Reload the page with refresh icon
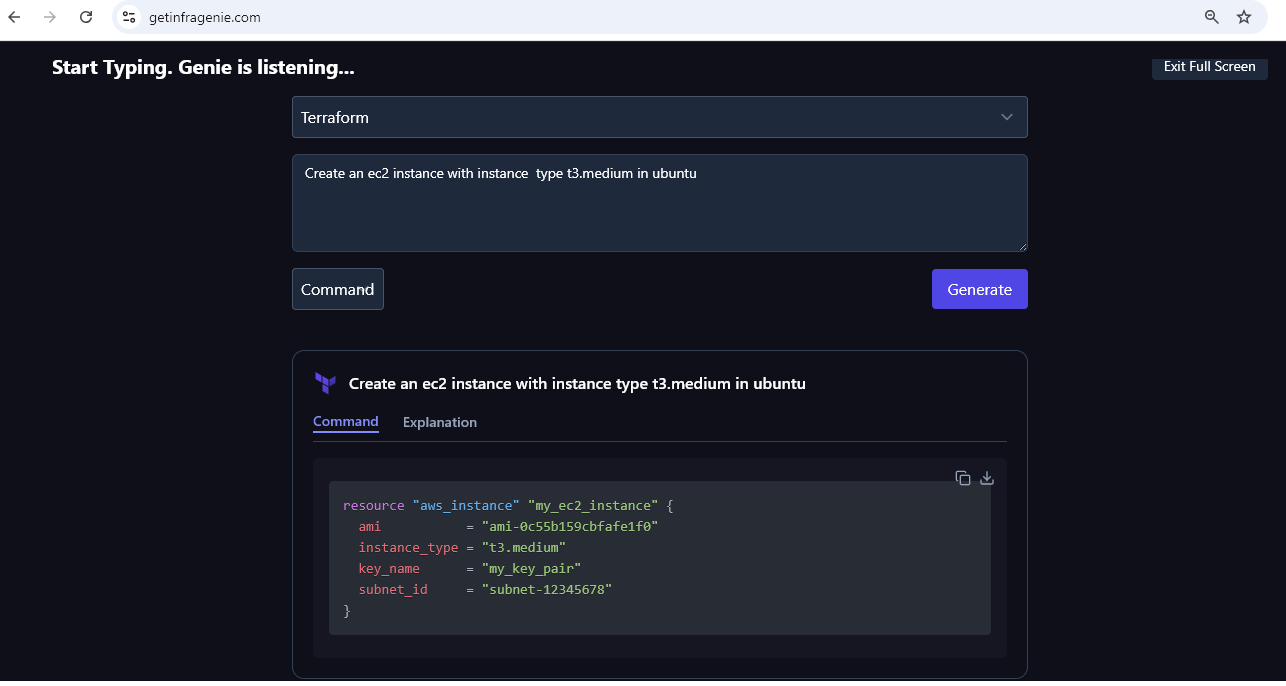Image resolution: width=1286 pixels, height=686 pixels. coord(86,17)
